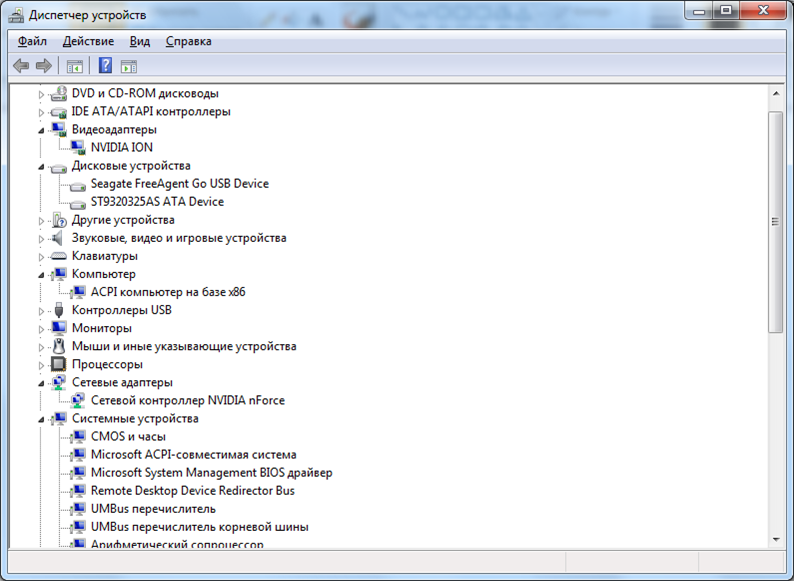Click the Мониторы monitor icon
This screenshot has width=794, height=581.
coord(59,328)
